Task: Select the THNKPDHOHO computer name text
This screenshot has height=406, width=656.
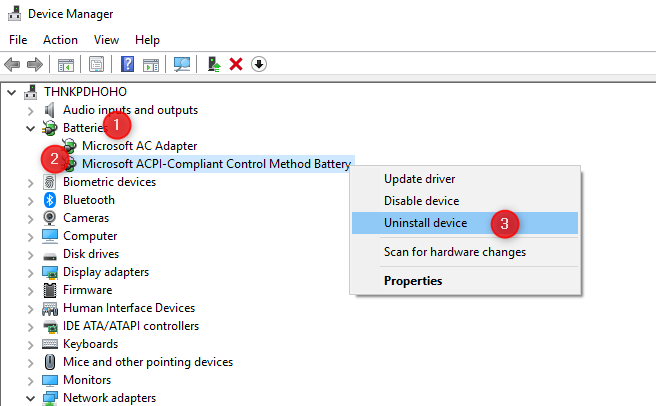Action: [x=85, y=92]
